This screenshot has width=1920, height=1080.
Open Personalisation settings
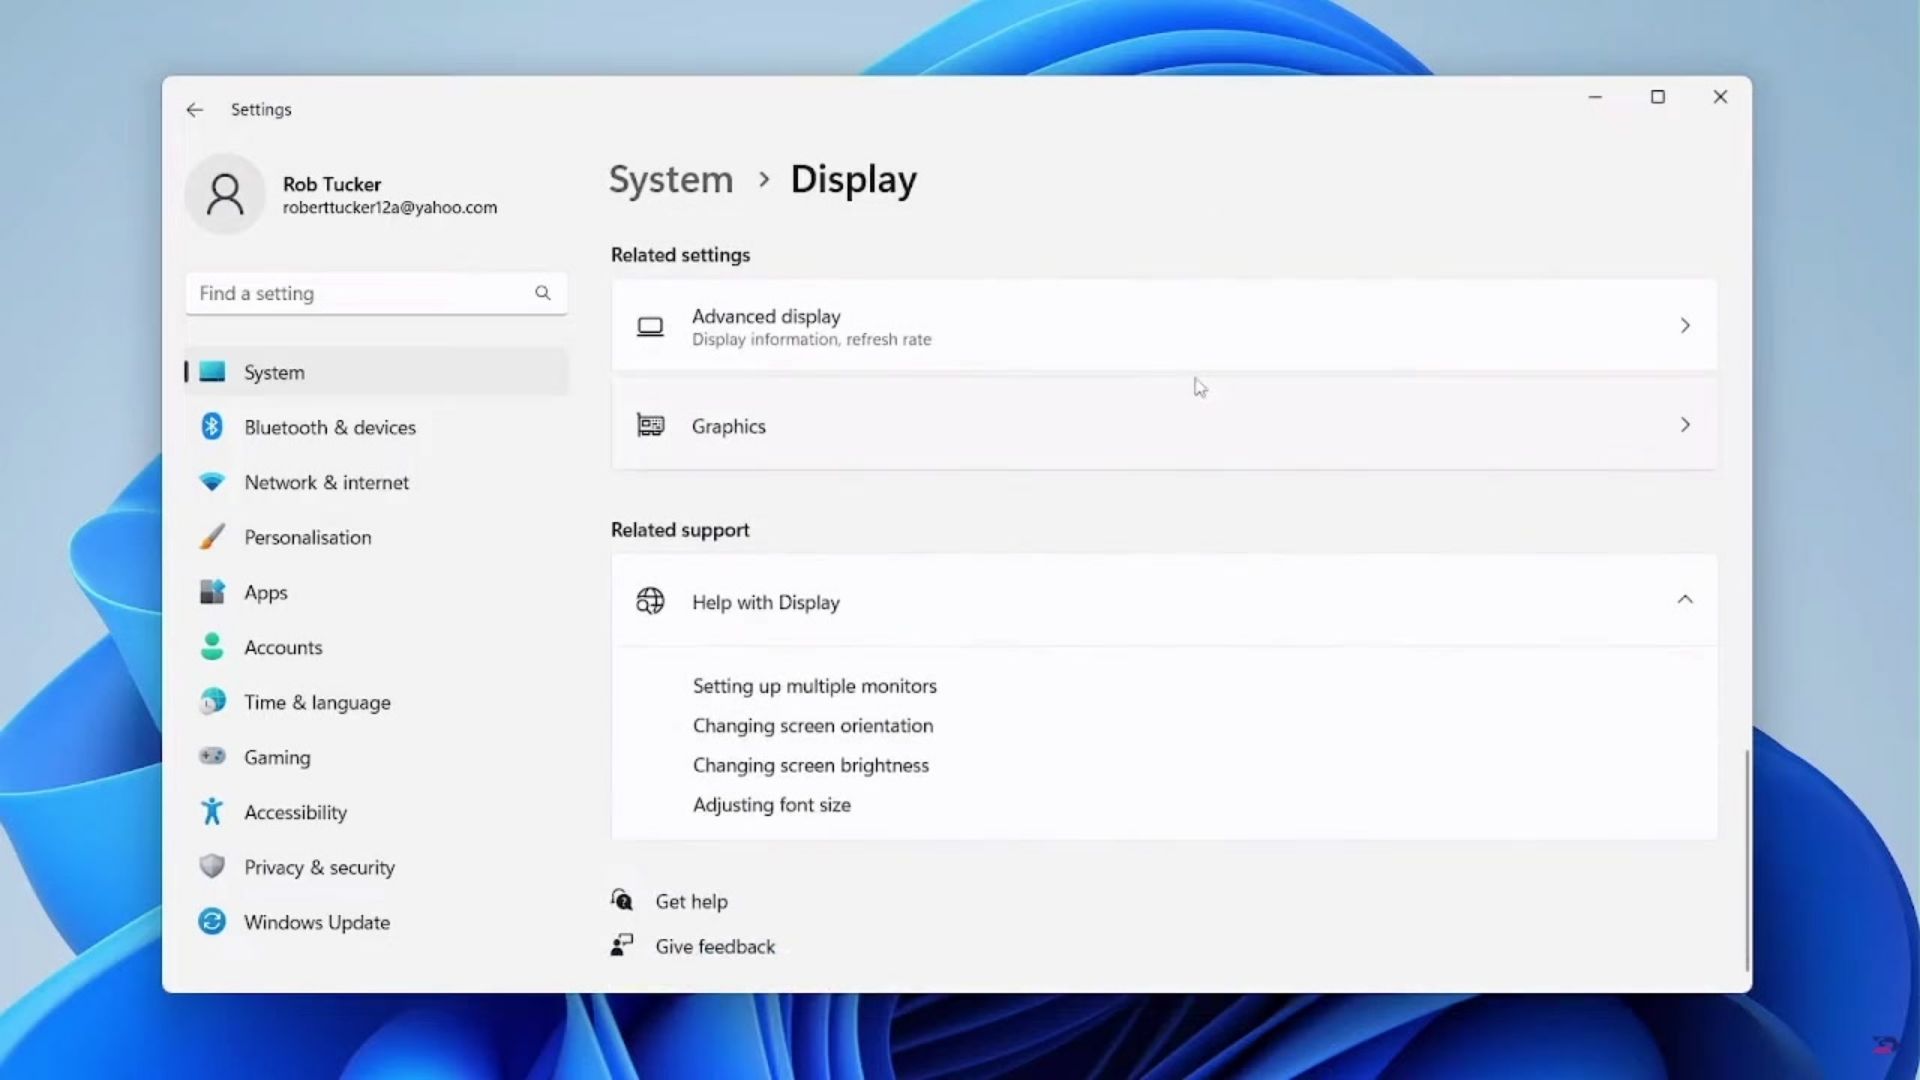377,537
